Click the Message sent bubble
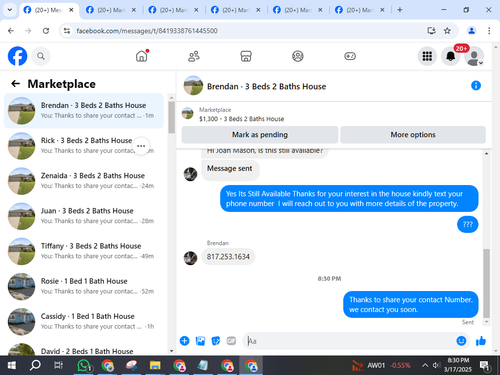Viewport: 500px width, 375px height. [x=230, y=169]
